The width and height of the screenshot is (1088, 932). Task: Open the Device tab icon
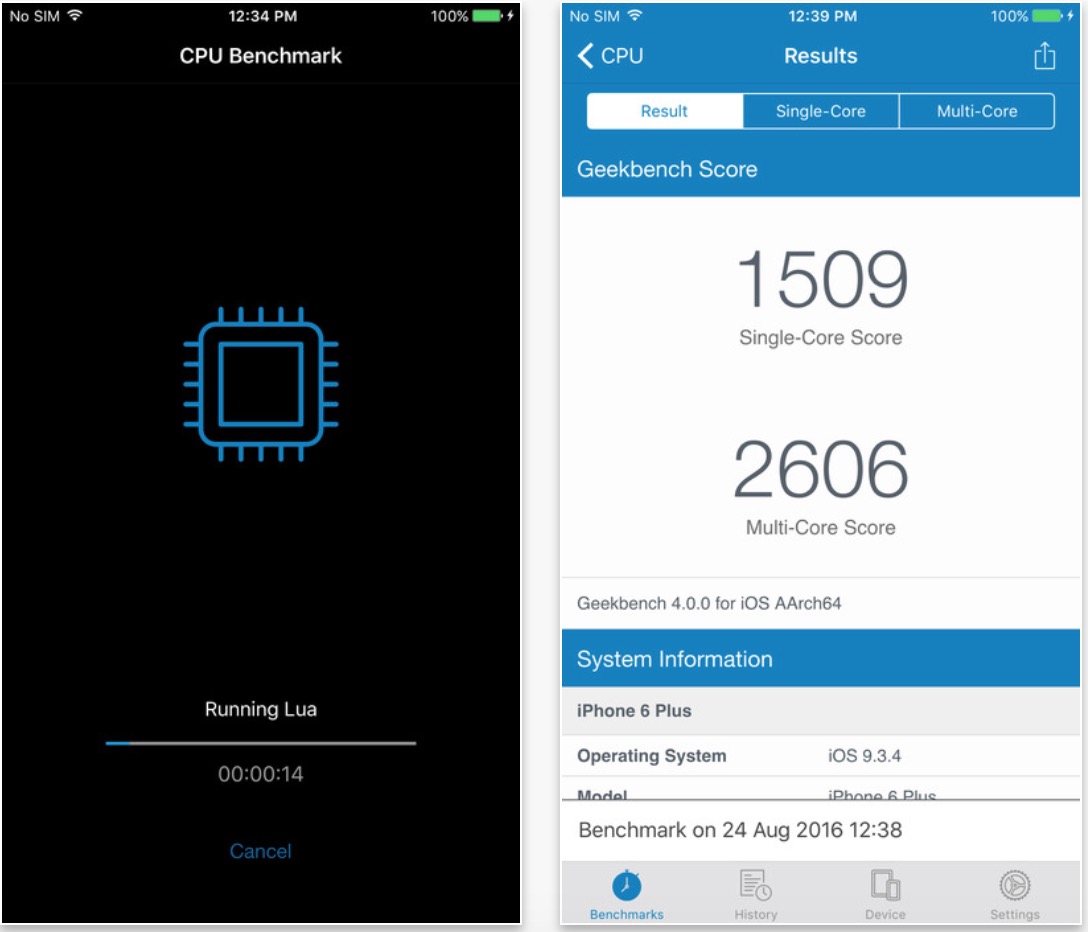[885, 895]
